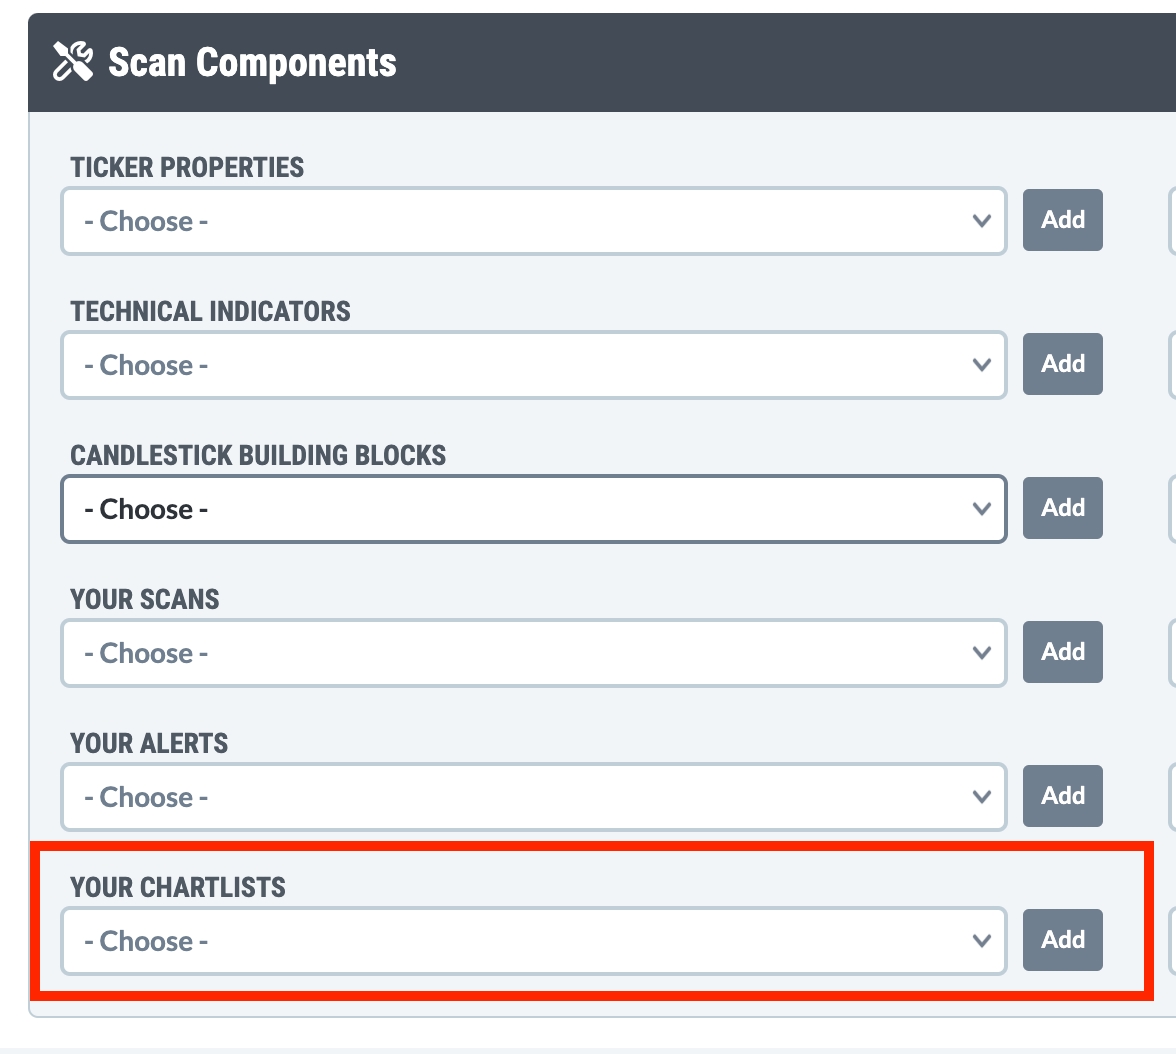This screenshot has height=1054, width=1176.
Task: Click the Your ChartLists dropdown chevron arrow
Action: point(982,941)
